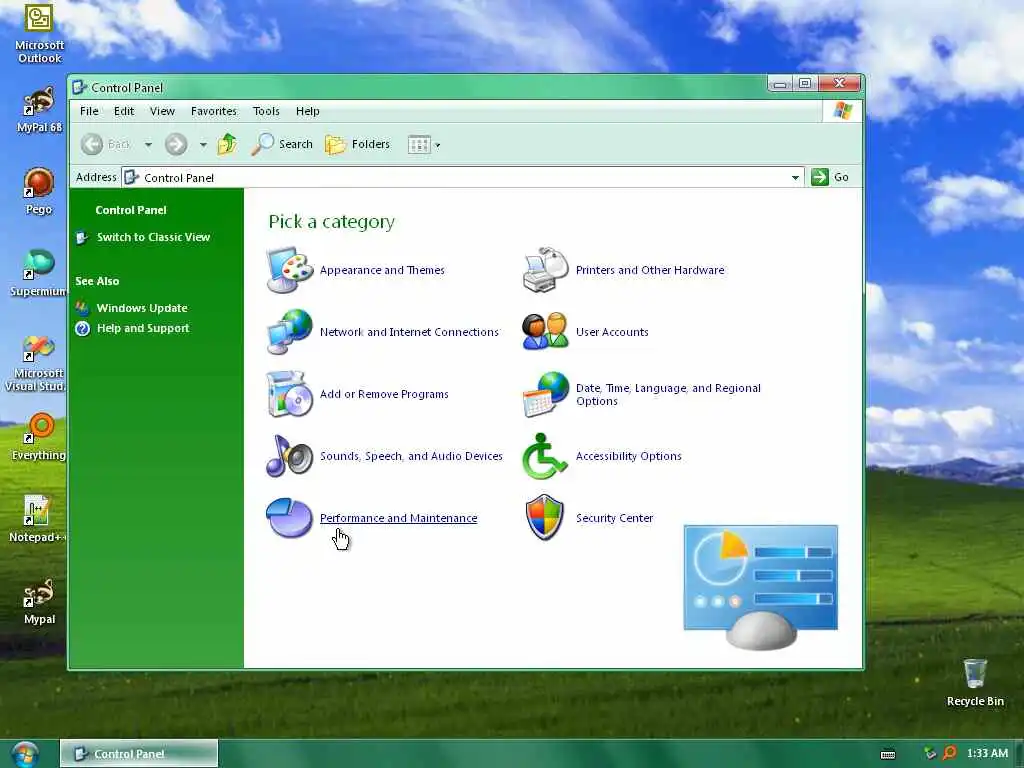The image size is (1024, 768).
Task: Open the MyPal 68 desktop shortcut
Action: (39, 109)
